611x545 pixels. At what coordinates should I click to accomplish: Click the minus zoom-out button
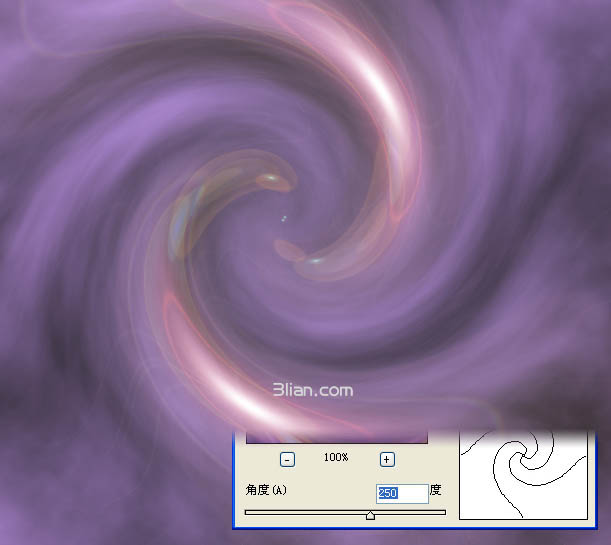287,460
